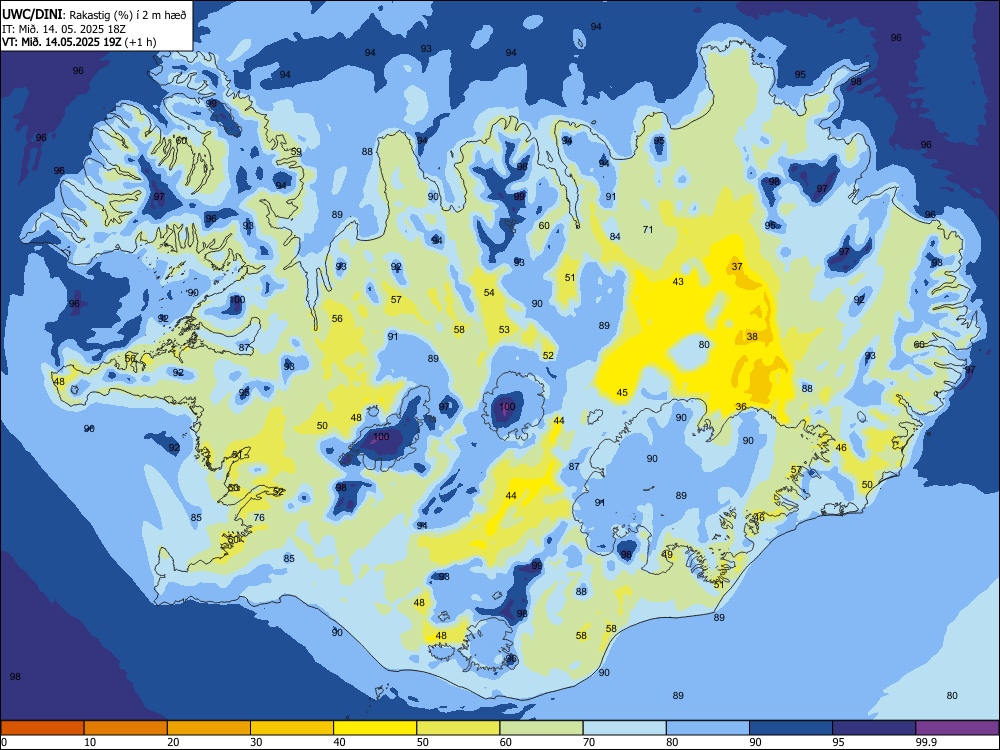Click the humidity value 54 on the map
This screenshot has height=750, width=1000.
pos(489,293)
